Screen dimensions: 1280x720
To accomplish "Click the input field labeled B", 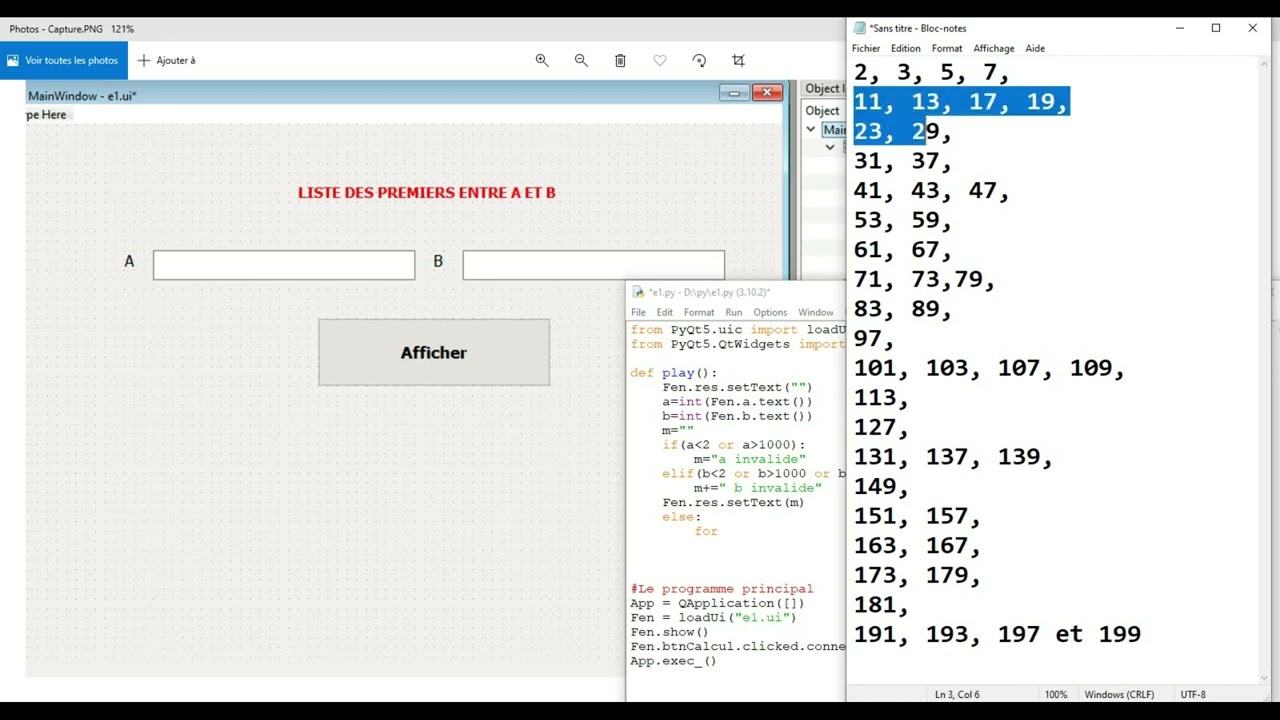I will pyautogui.click(x=594, y=265).
